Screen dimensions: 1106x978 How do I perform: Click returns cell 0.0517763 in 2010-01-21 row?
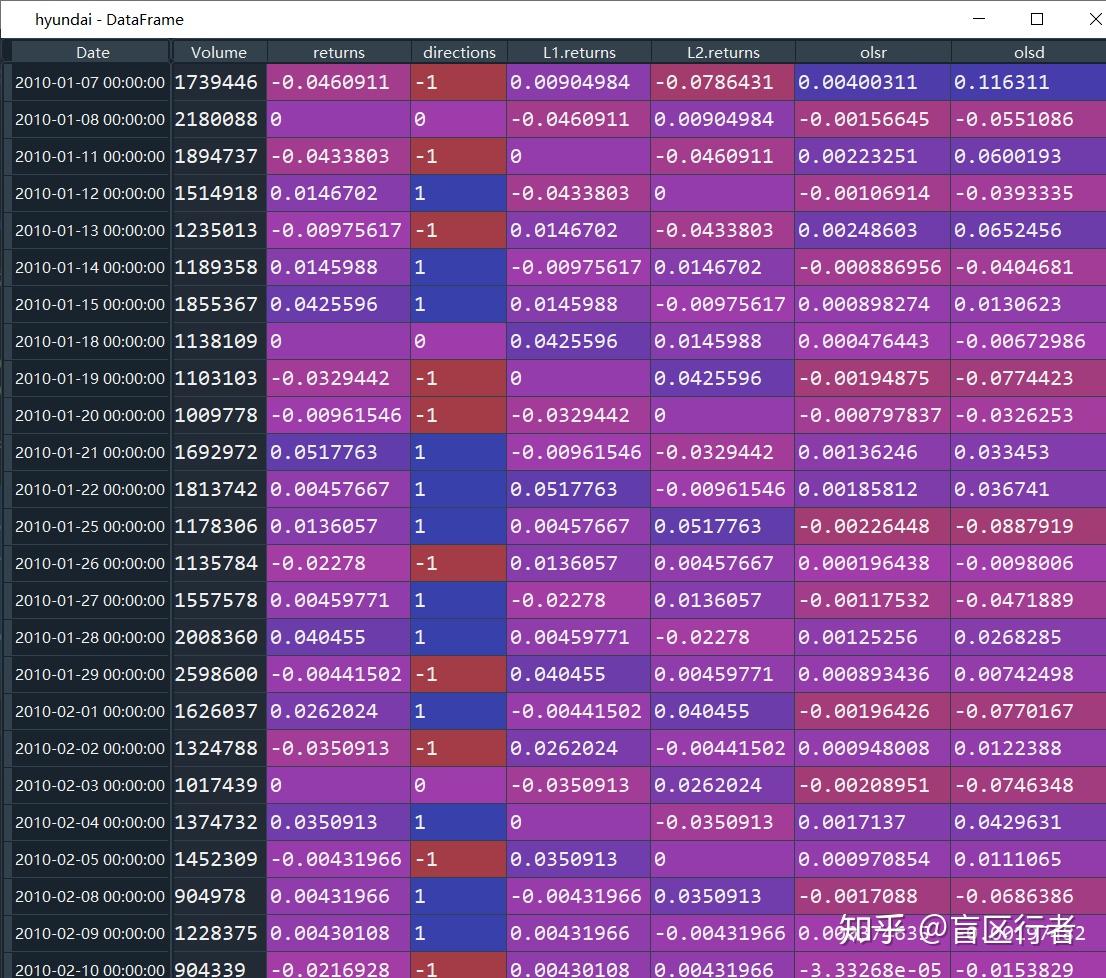339,453
